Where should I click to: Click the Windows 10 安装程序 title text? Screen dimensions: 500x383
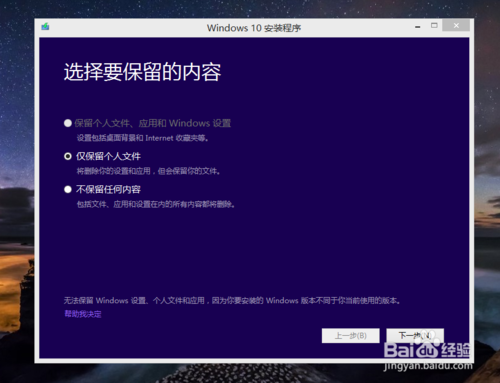click(x=254, y=28)
